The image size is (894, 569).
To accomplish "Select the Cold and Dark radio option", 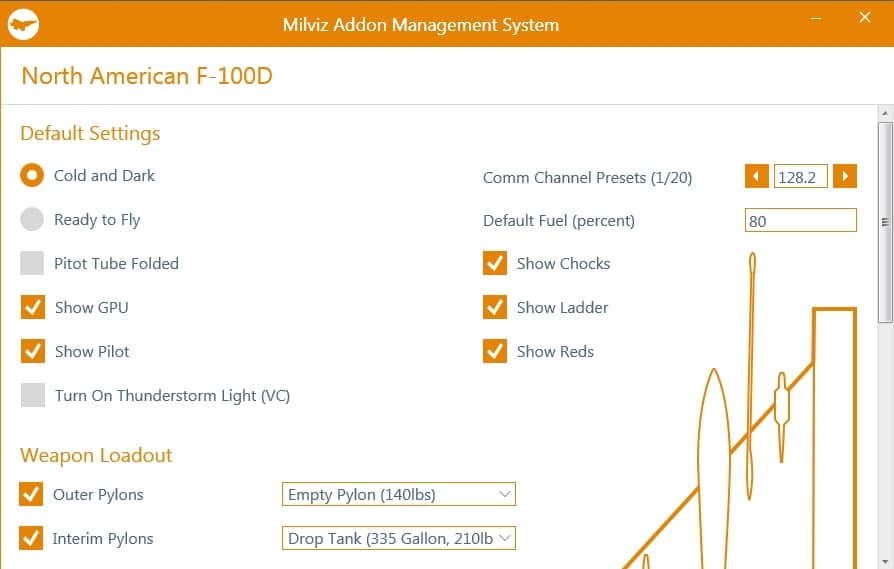I will (x=33, y=175).
